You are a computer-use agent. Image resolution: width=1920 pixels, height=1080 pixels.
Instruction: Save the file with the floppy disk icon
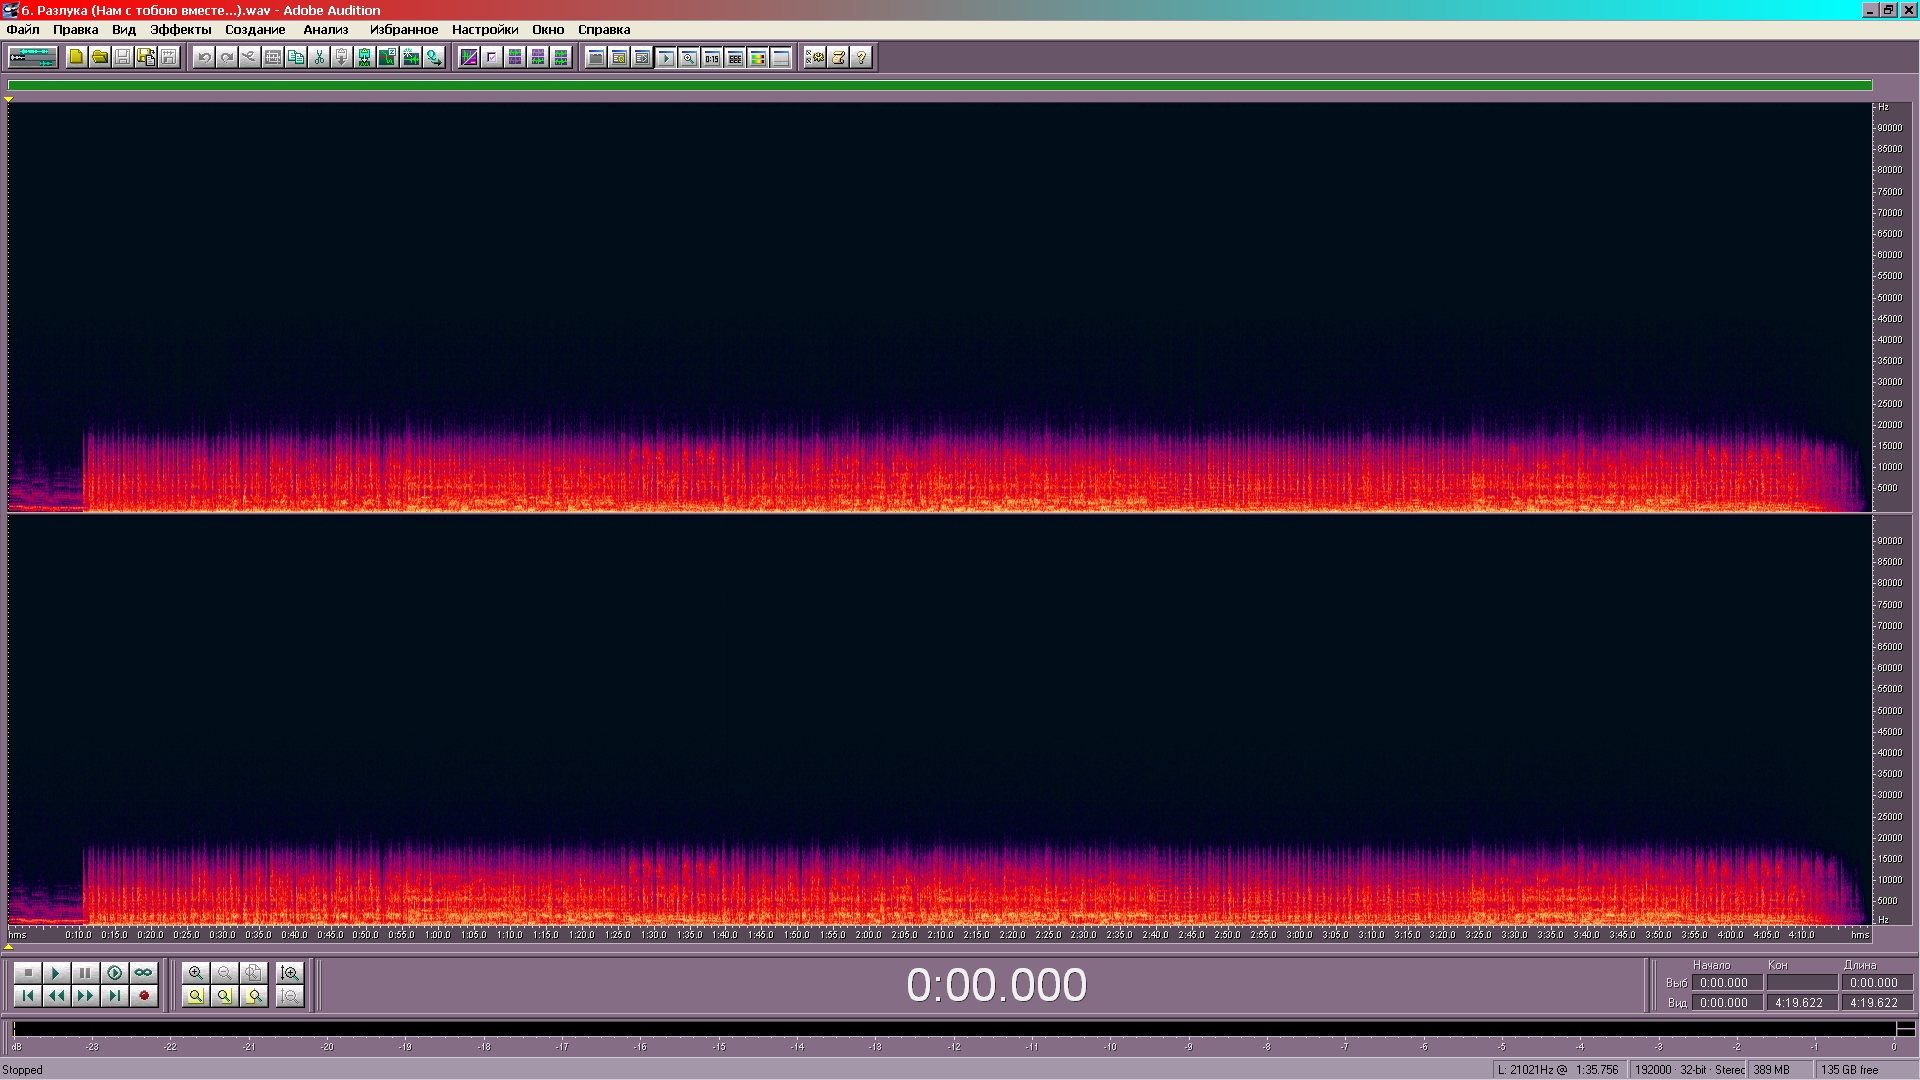tap(122, 57)
